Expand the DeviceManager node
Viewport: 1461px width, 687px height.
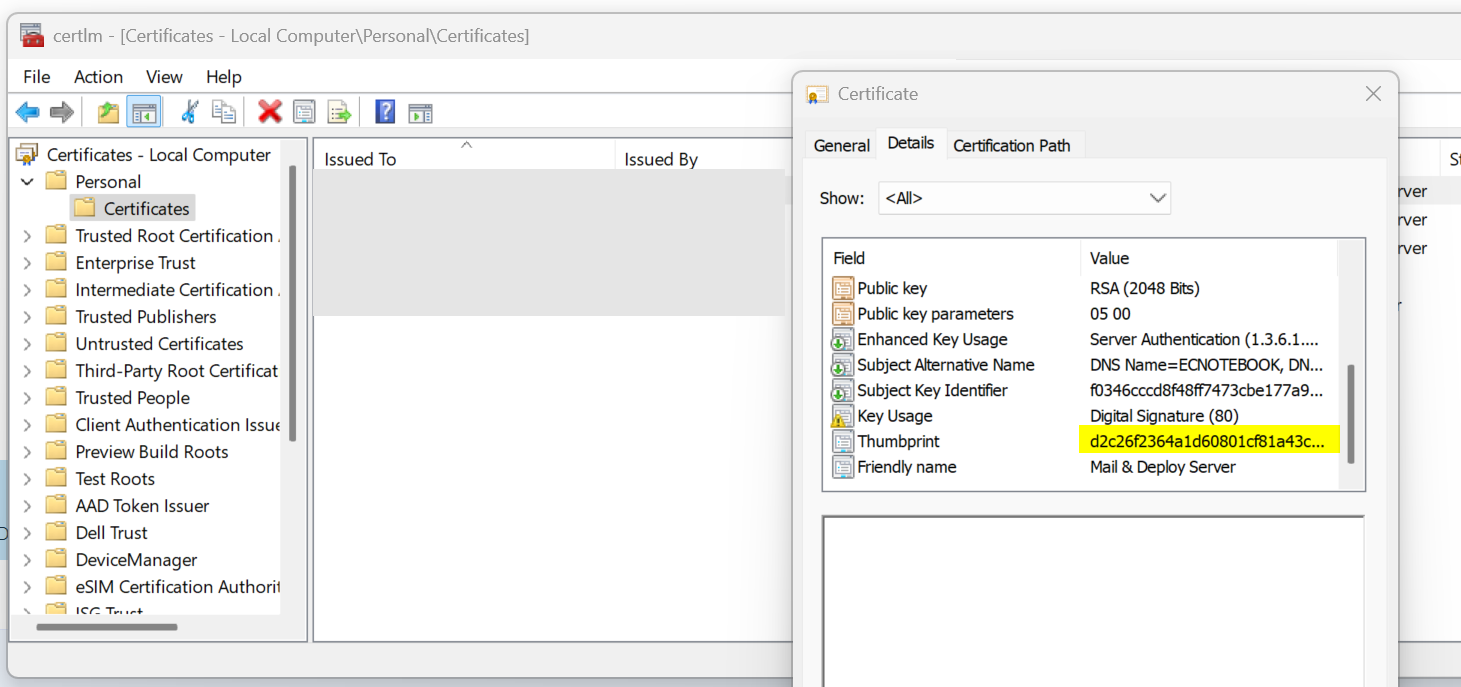(x=27, y=560)
